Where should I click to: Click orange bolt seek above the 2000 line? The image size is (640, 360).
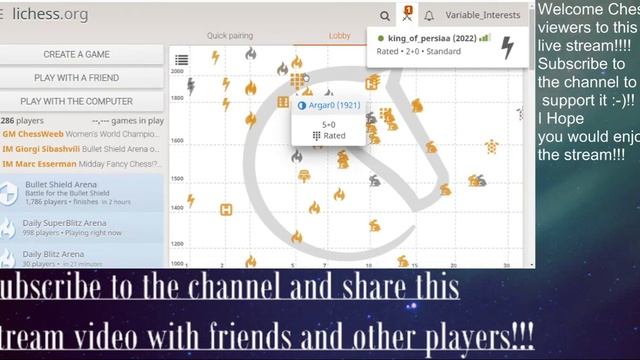click(x=215, y=57)
